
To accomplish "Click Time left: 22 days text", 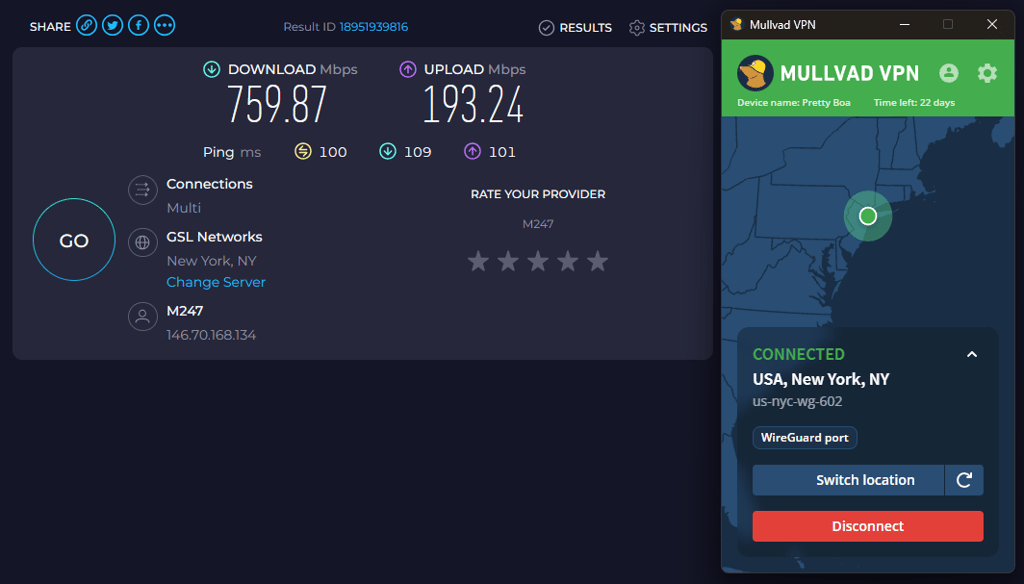I will 914,103.
